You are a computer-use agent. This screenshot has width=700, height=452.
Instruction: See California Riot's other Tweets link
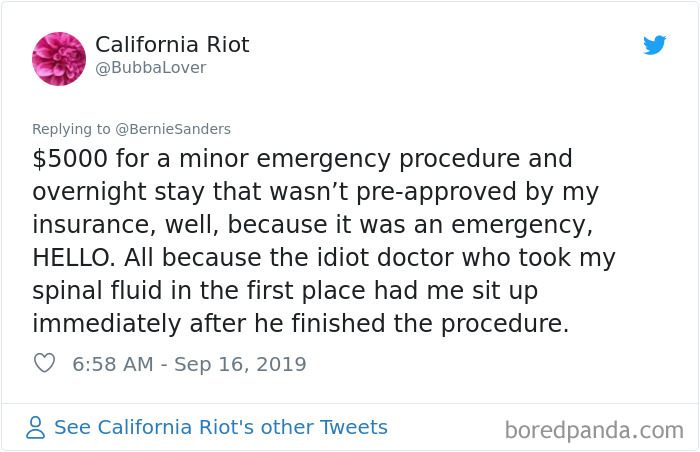point(220,428)
